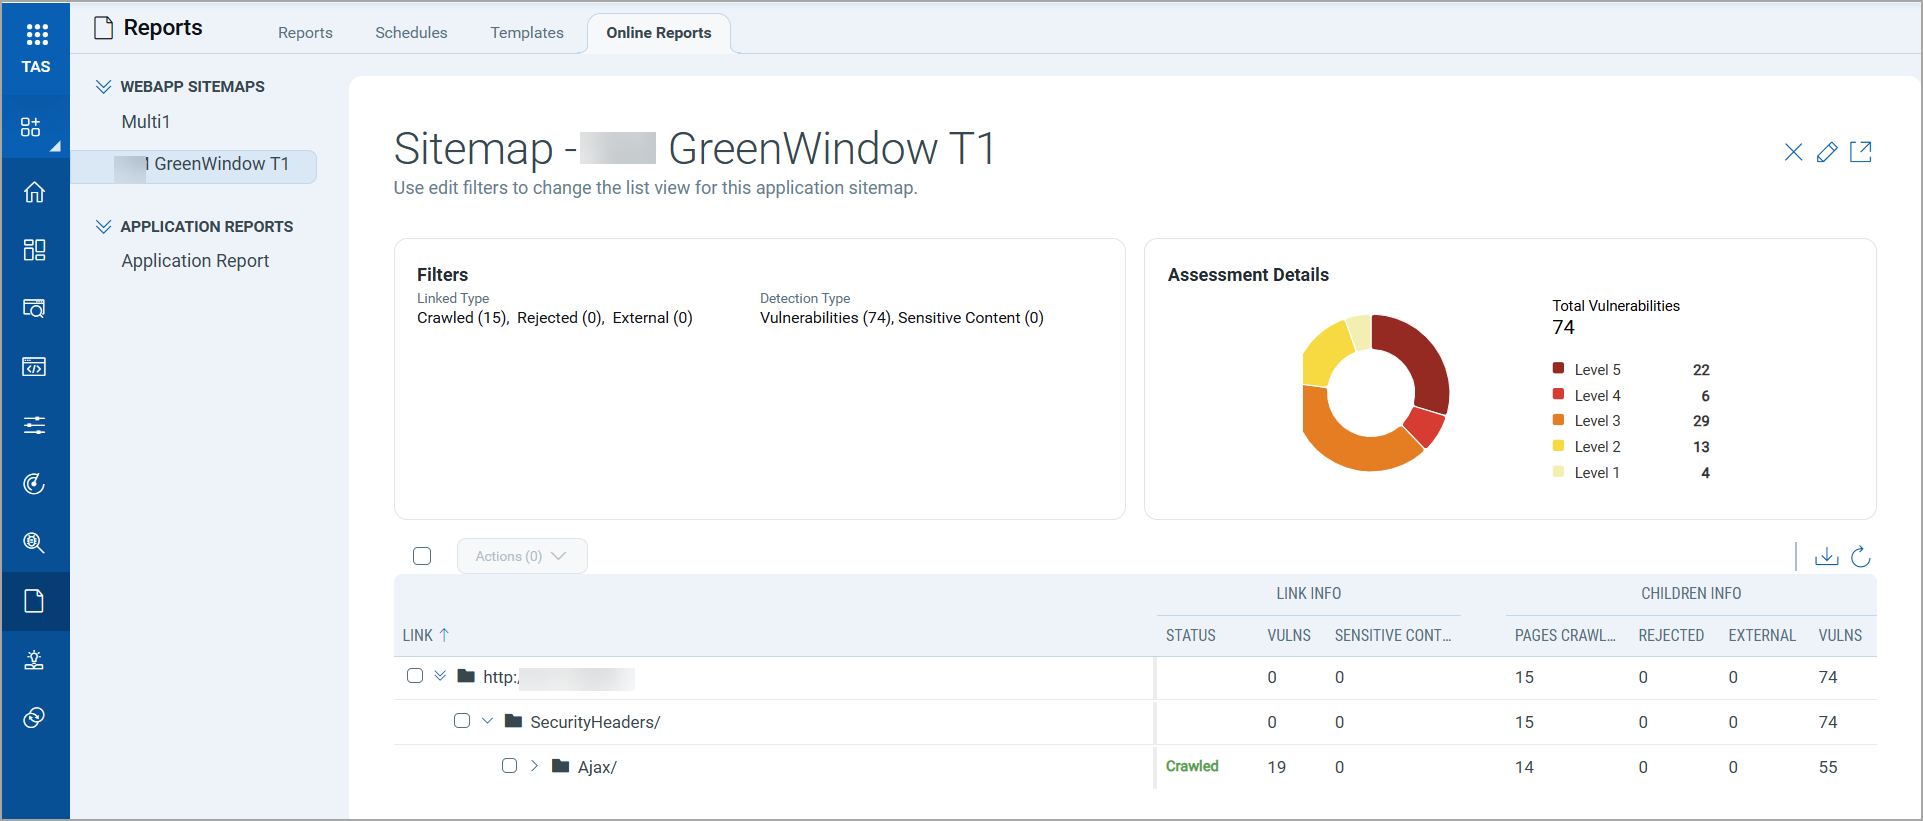Image resolution: width=1923 pixels, height=821 pixels.
Task: Open the TAS app picker grid
Action: (36, 35)
